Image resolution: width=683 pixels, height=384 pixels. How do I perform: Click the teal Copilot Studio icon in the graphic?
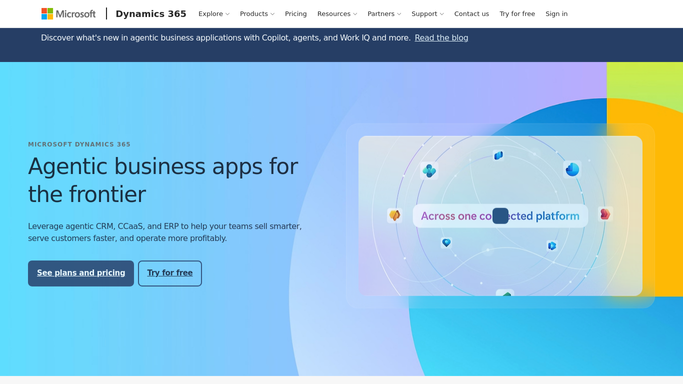coord(429,171)
